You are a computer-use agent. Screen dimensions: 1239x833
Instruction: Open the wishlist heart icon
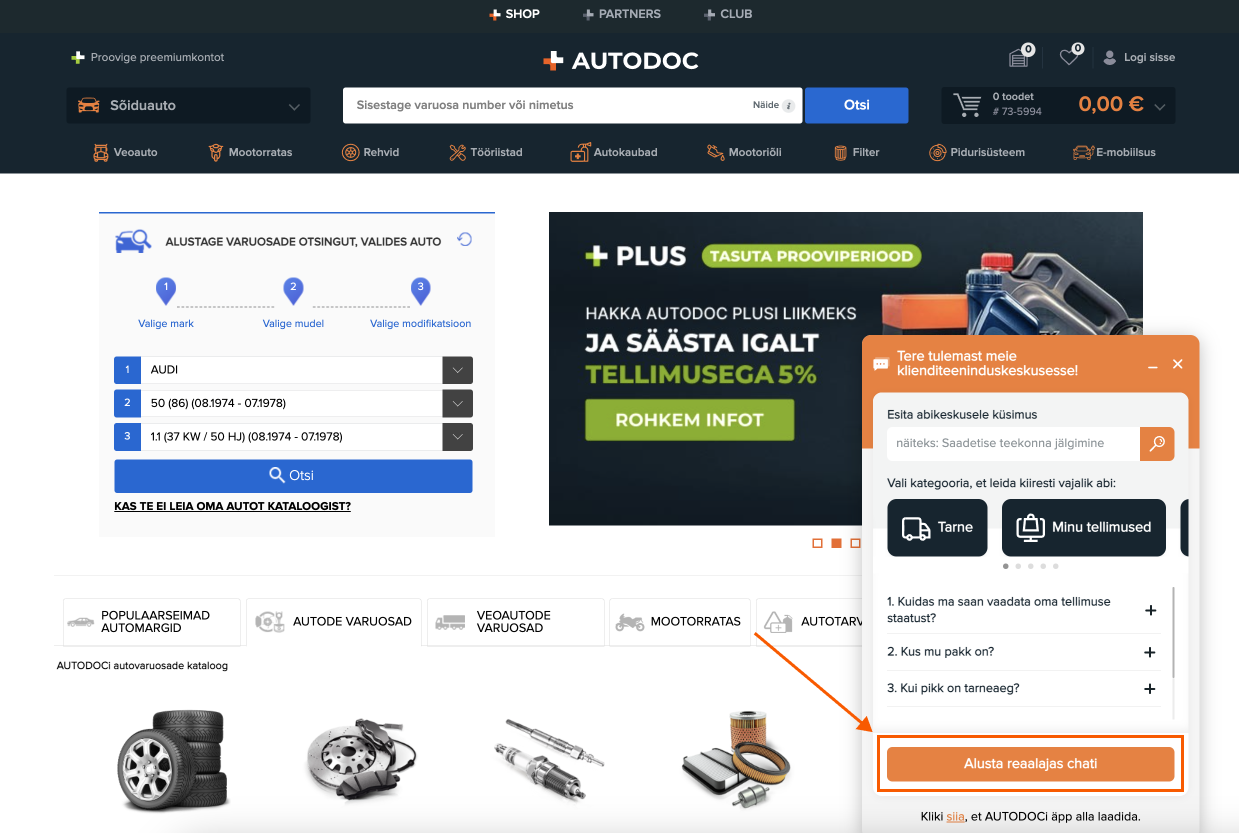click(x=1069, y=58)
